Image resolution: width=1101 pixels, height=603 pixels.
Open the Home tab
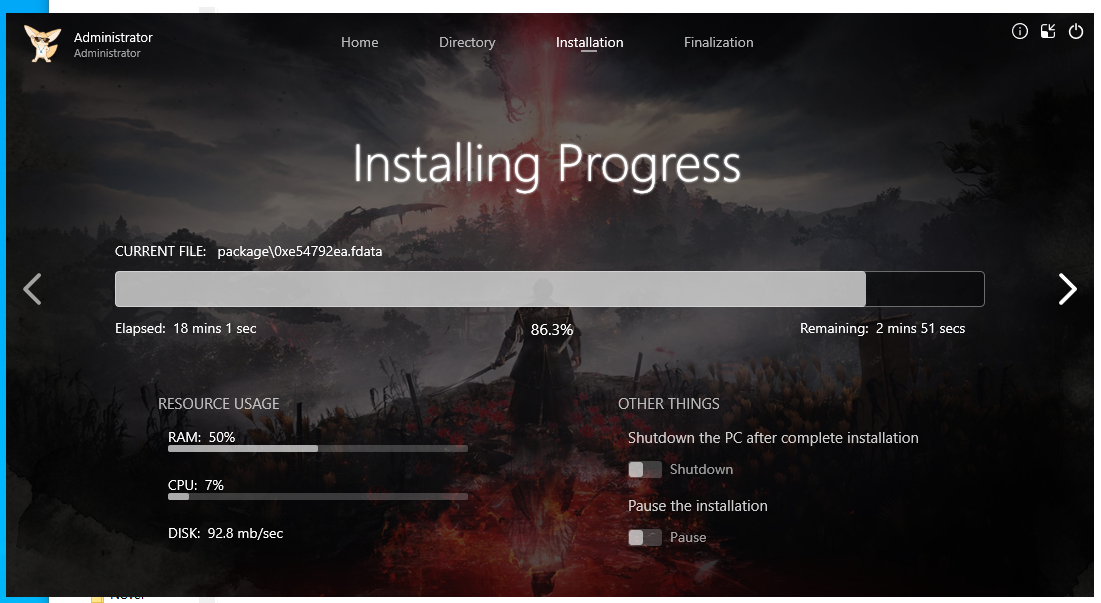tap(360, 42)
